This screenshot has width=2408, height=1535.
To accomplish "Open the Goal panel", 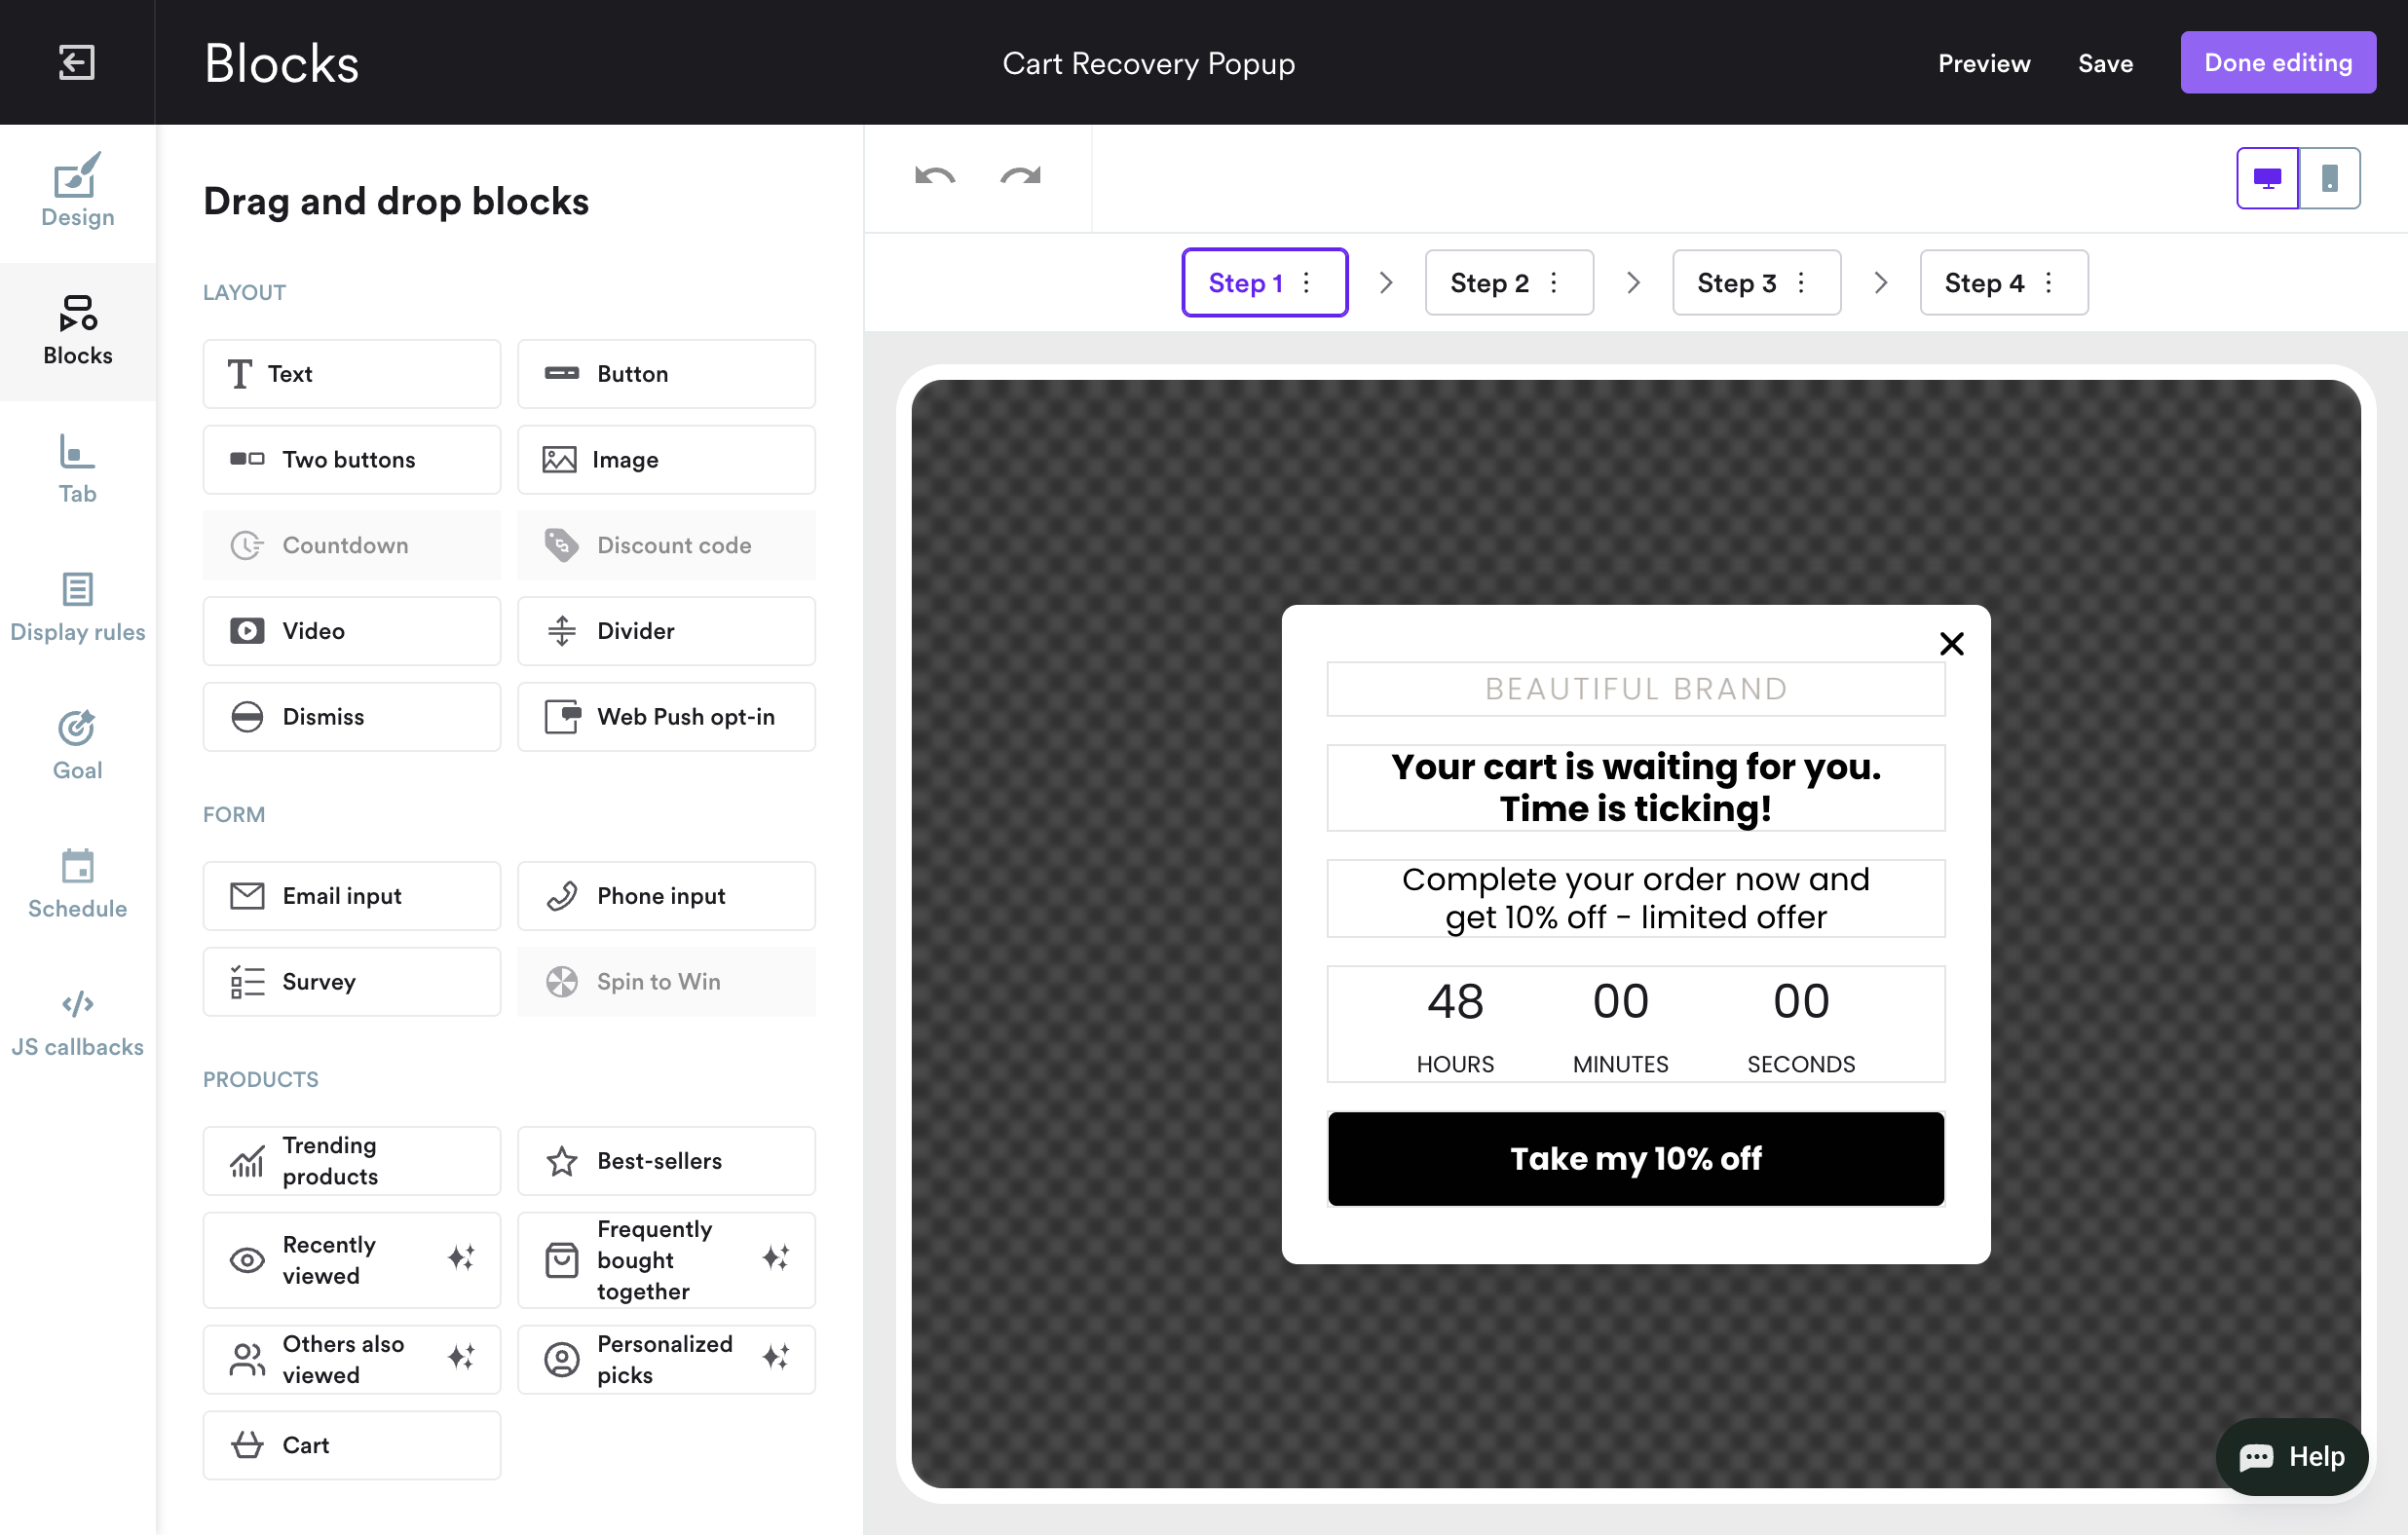I will click(x=77, y=745).
